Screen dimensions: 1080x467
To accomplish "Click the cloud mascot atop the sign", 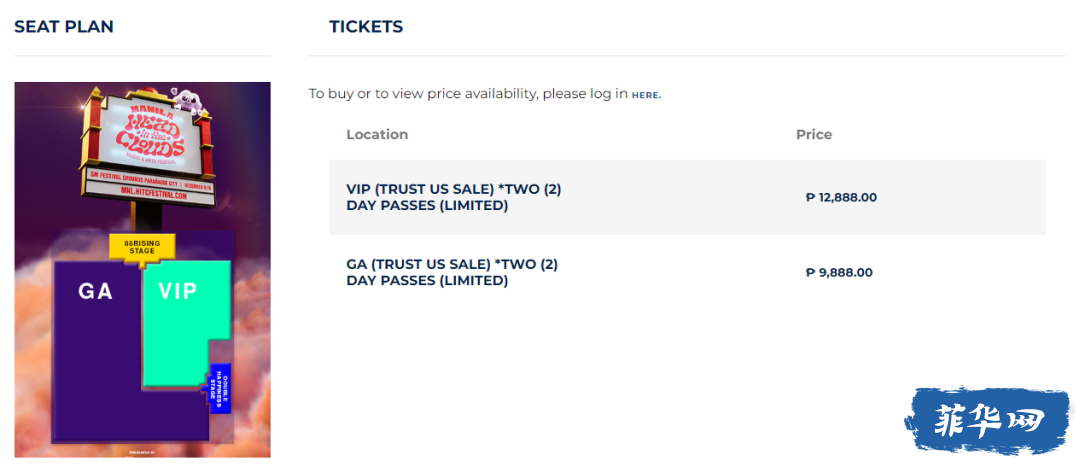I will [x=185, y=99].
